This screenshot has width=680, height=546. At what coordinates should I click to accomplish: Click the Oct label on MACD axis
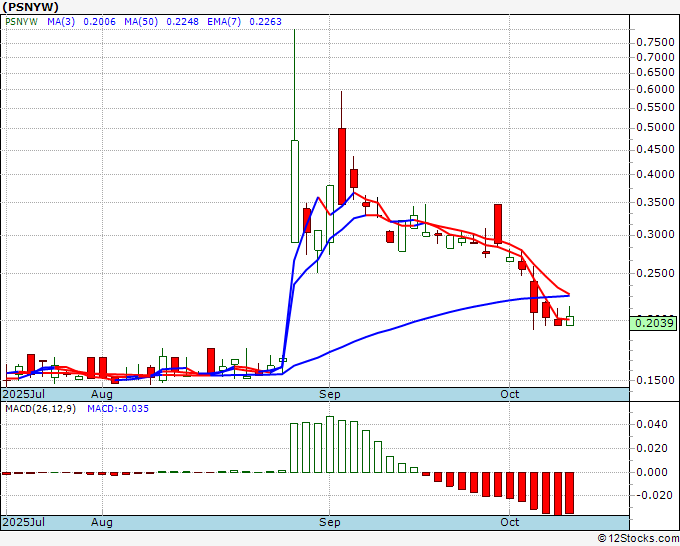point(510,522)
